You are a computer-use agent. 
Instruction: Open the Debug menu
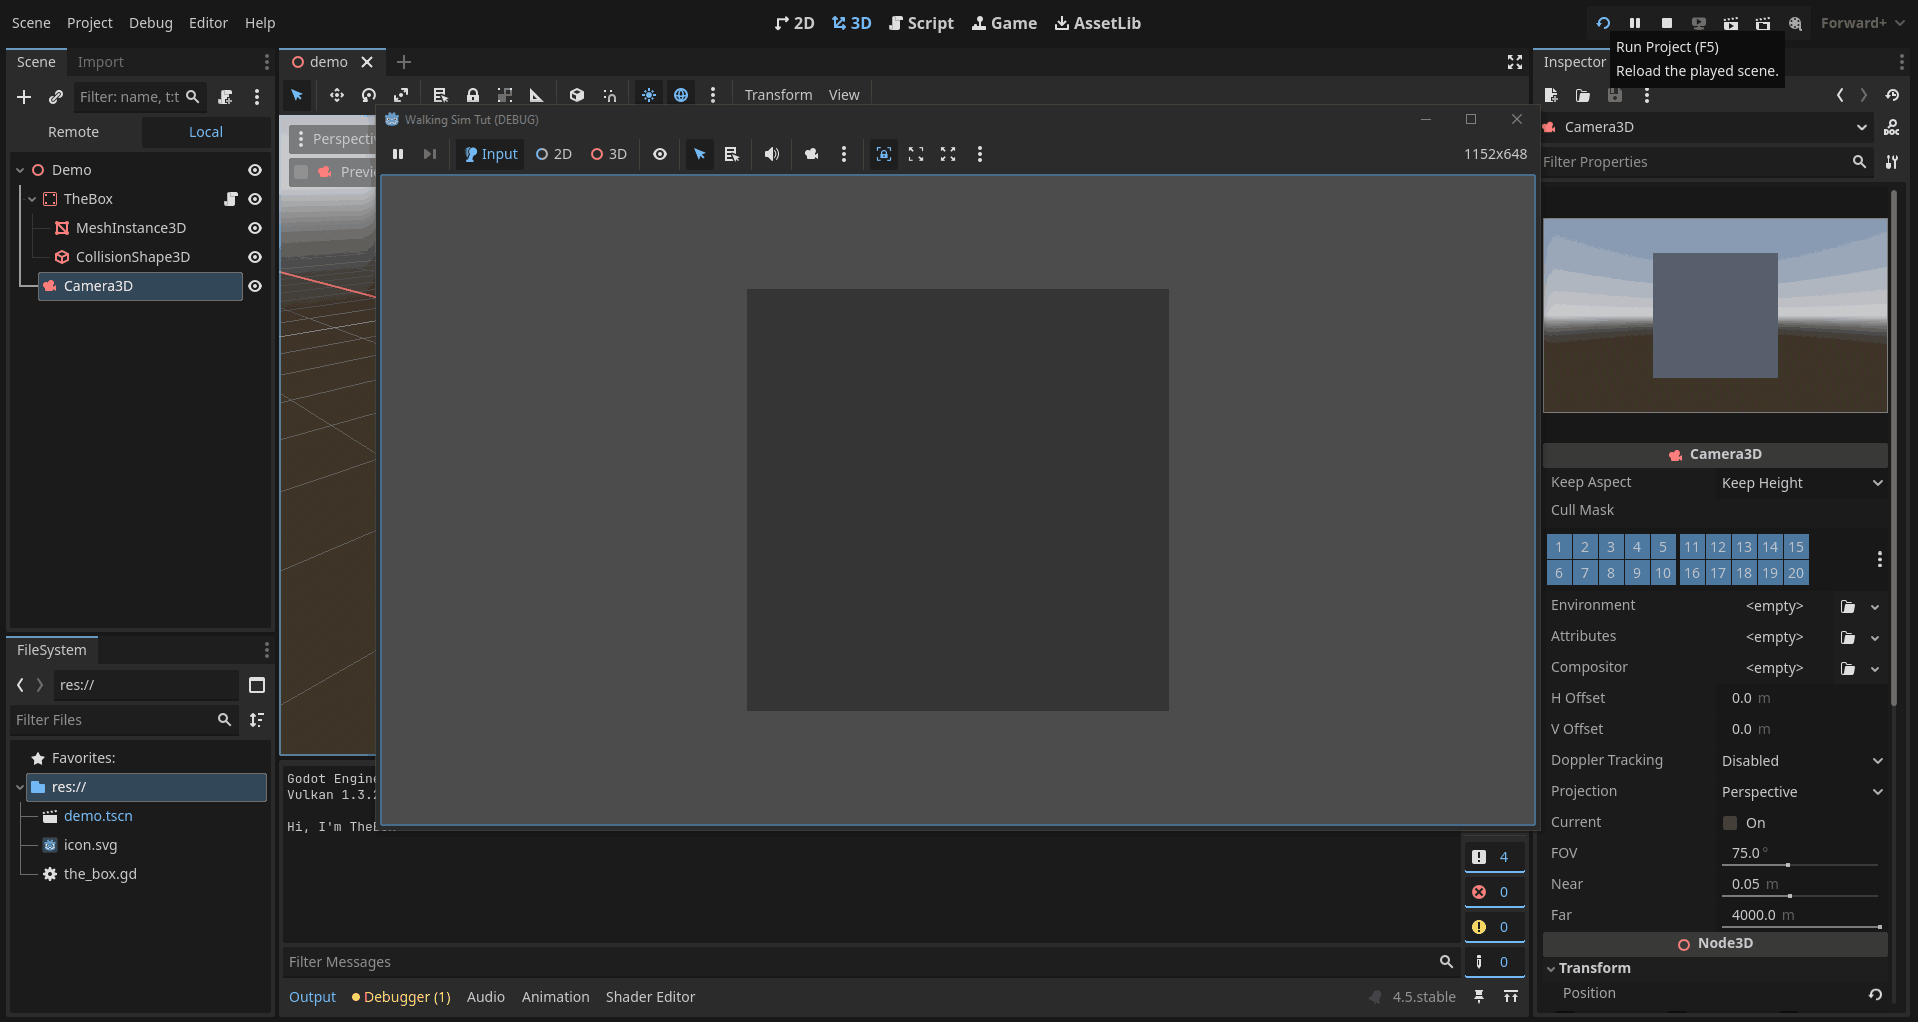coord(151,23)
